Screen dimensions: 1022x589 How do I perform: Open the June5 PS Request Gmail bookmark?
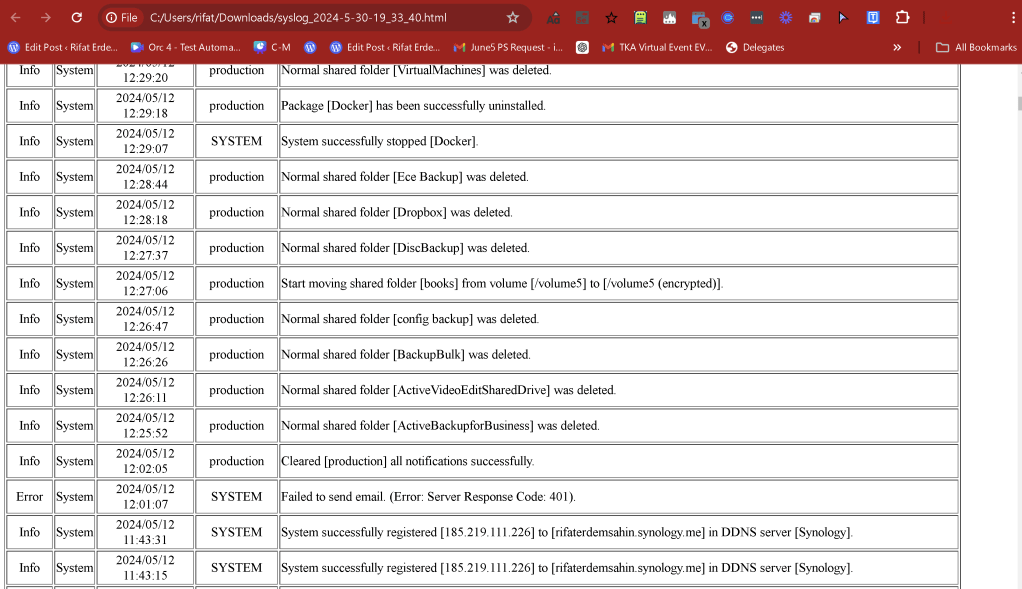(x=508, y=48)
